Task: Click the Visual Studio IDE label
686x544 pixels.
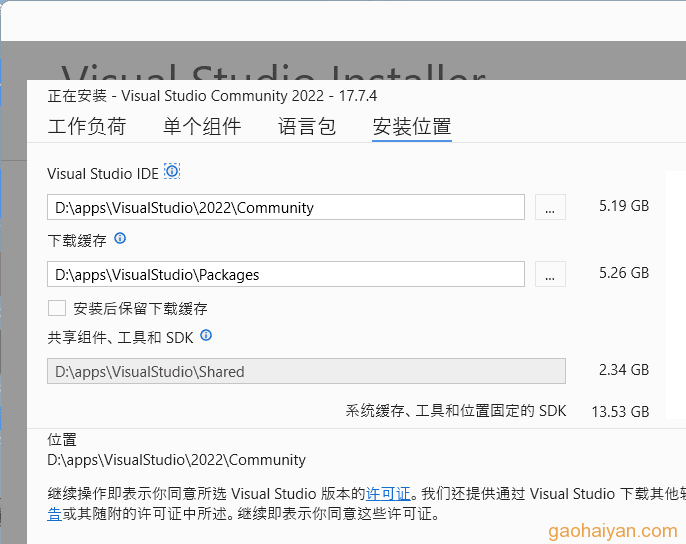Action: (x=103, y=174)
